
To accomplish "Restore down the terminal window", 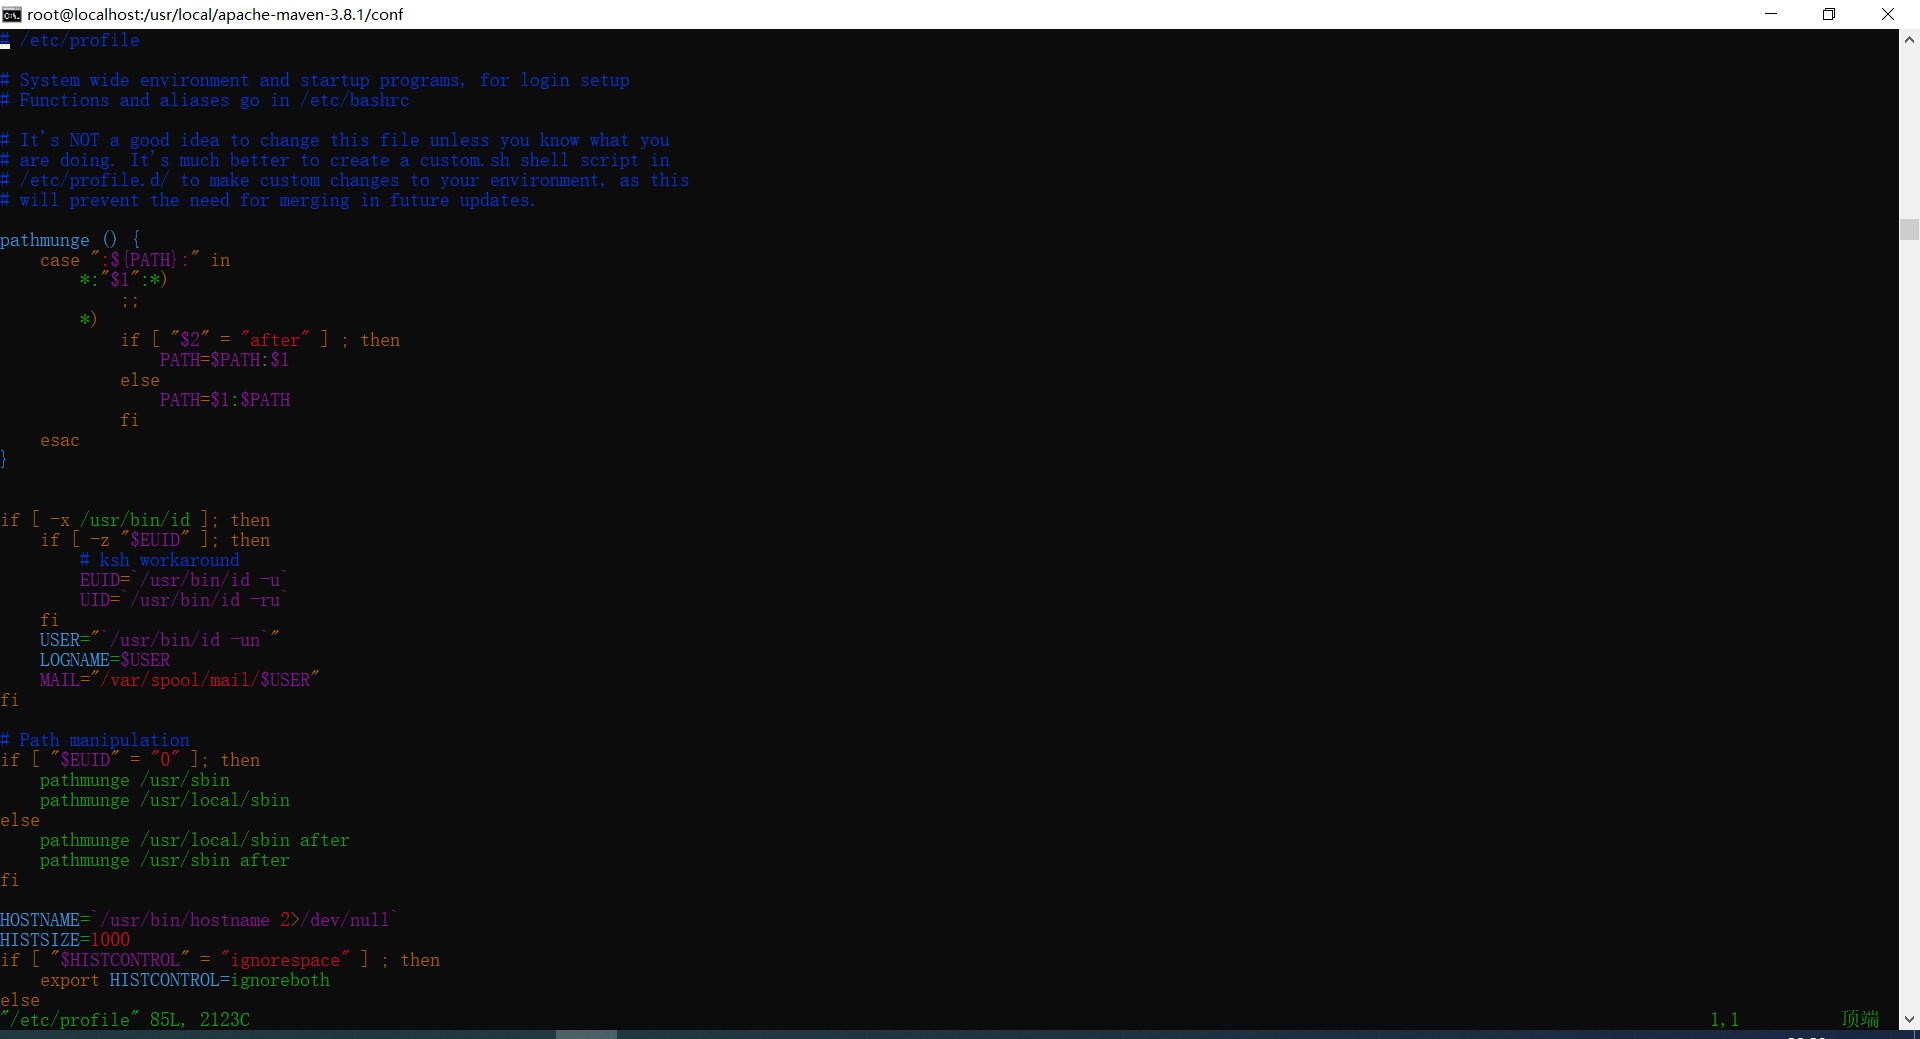I will click(1829, 14).
